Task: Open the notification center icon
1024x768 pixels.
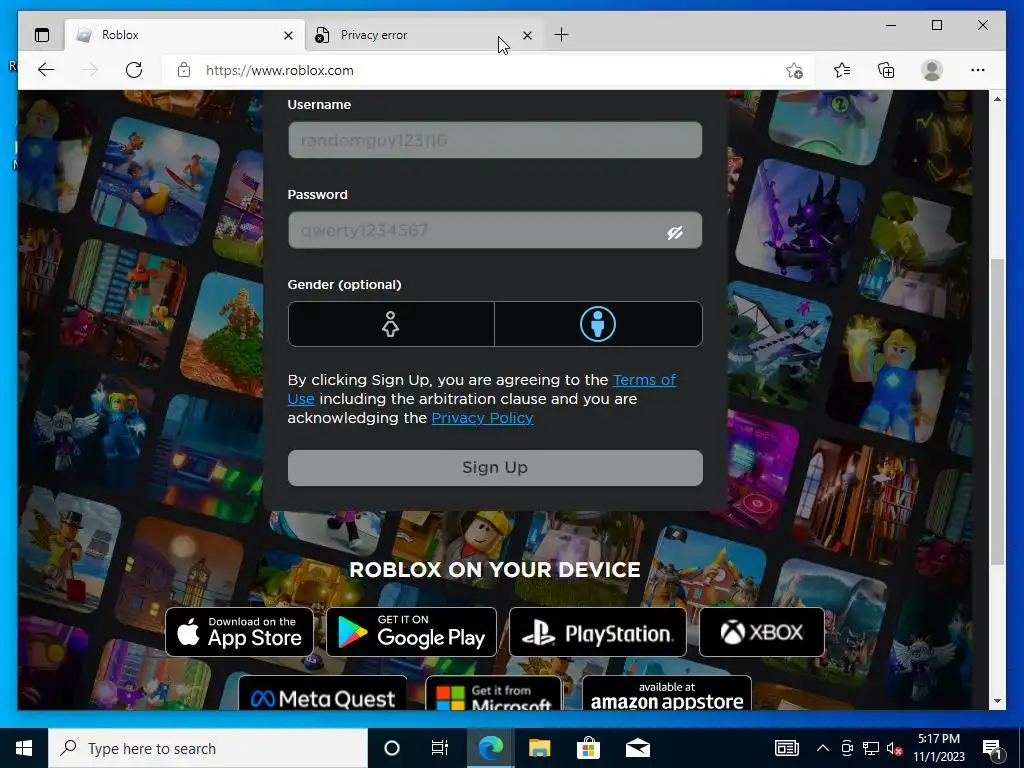Action: [x=992, y=749]
